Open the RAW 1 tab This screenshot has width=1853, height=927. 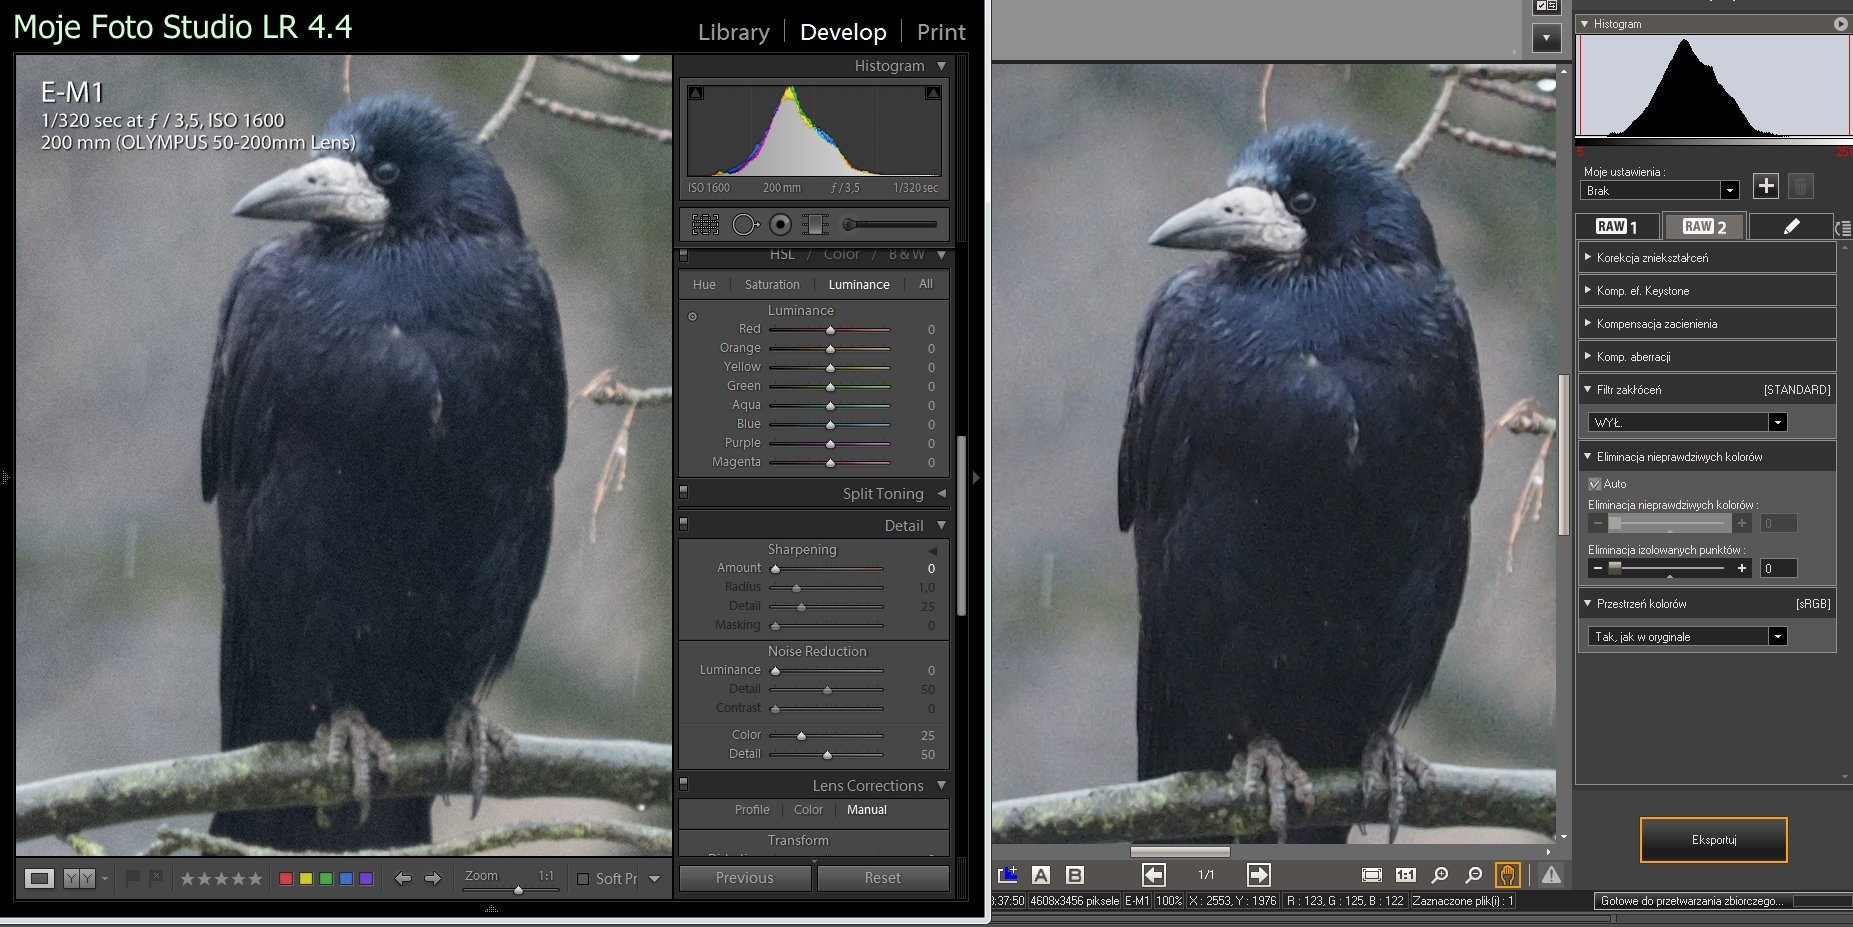(1617, 227)
